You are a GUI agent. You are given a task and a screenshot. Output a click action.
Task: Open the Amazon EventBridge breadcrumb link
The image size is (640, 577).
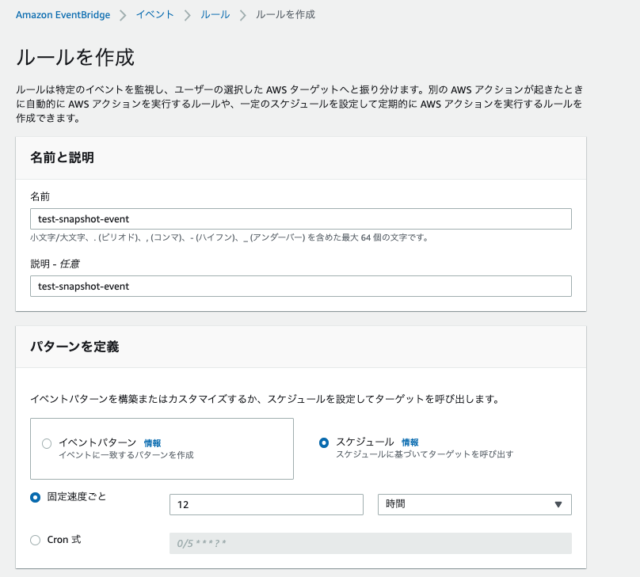(x=63, y=15)
